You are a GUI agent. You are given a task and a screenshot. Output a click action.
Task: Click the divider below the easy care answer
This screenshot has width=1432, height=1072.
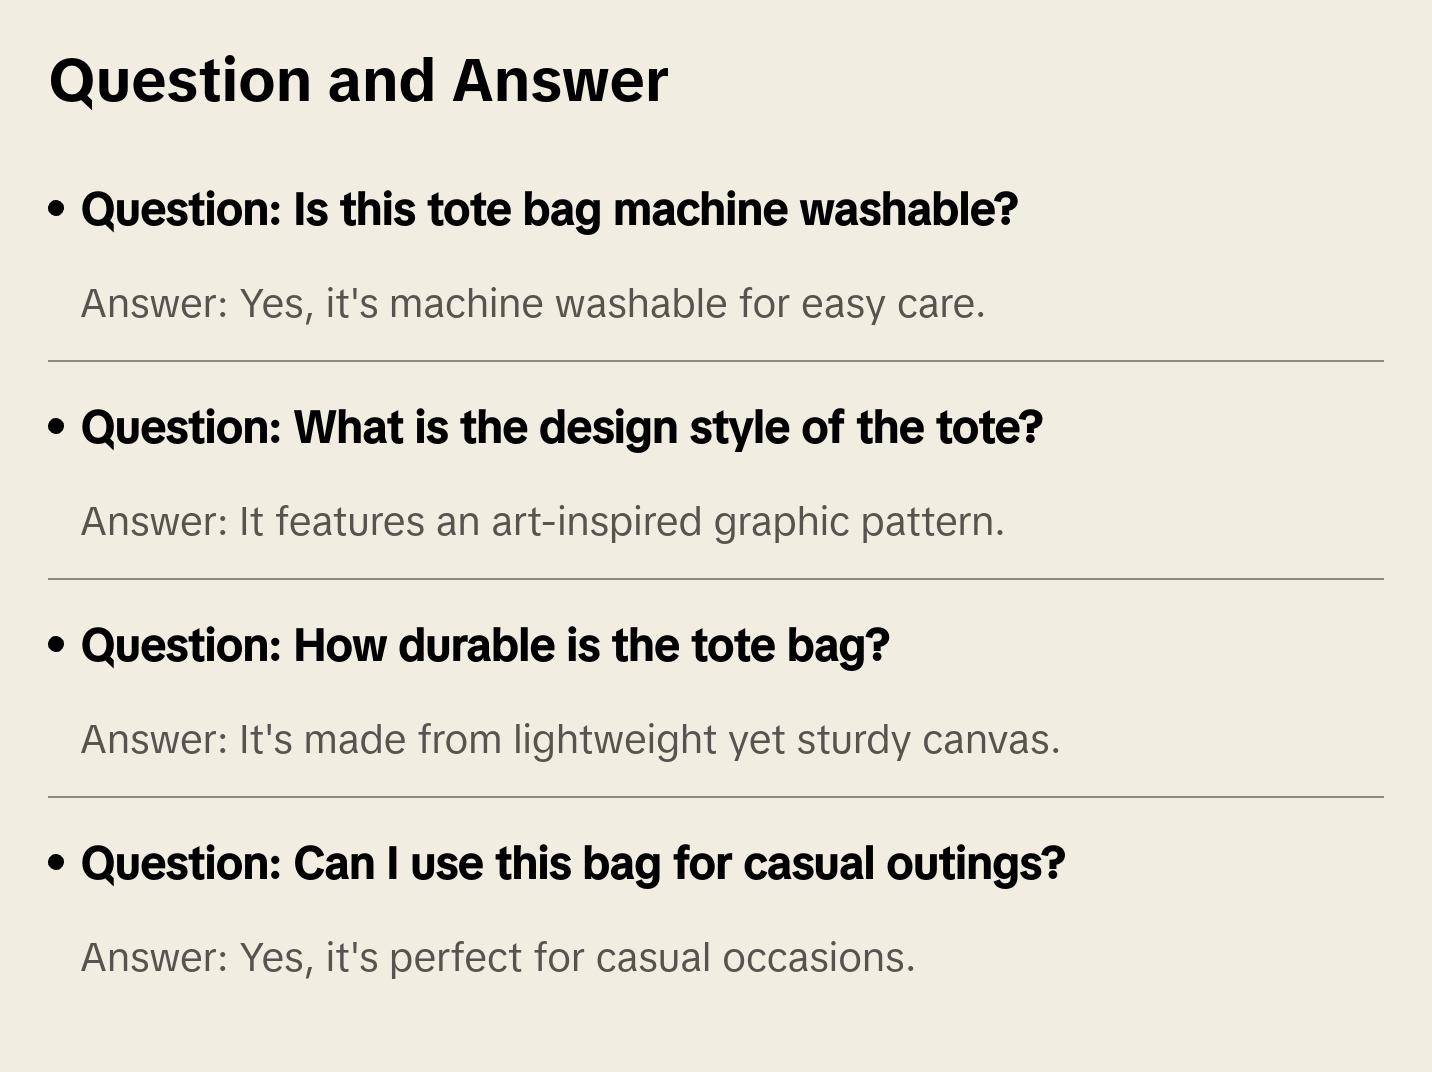(716, 361)
